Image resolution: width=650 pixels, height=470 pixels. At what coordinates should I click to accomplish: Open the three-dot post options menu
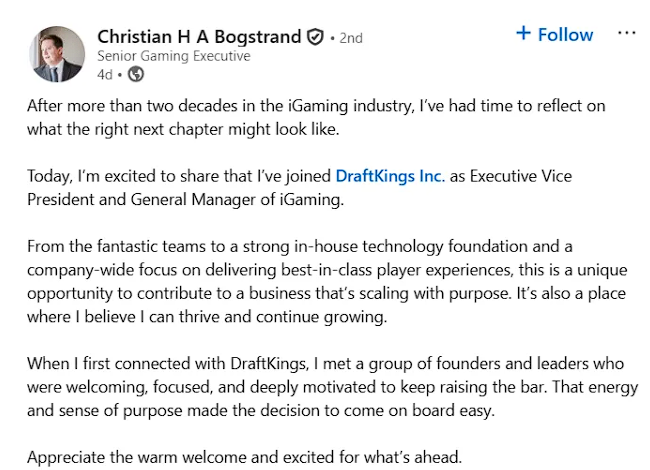point(627,33)
